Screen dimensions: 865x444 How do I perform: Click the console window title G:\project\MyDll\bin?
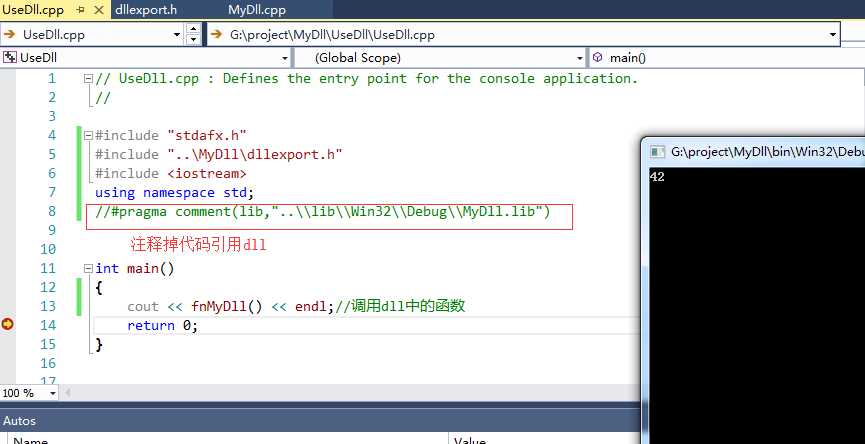coord(767,152)
